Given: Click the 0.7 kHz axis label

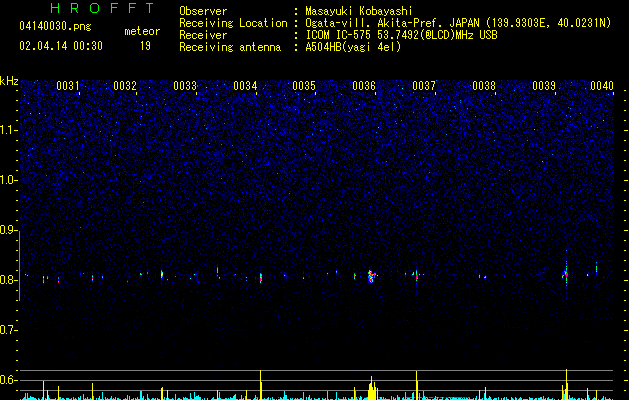Looking at the screenshot, I should click(8, 330).
